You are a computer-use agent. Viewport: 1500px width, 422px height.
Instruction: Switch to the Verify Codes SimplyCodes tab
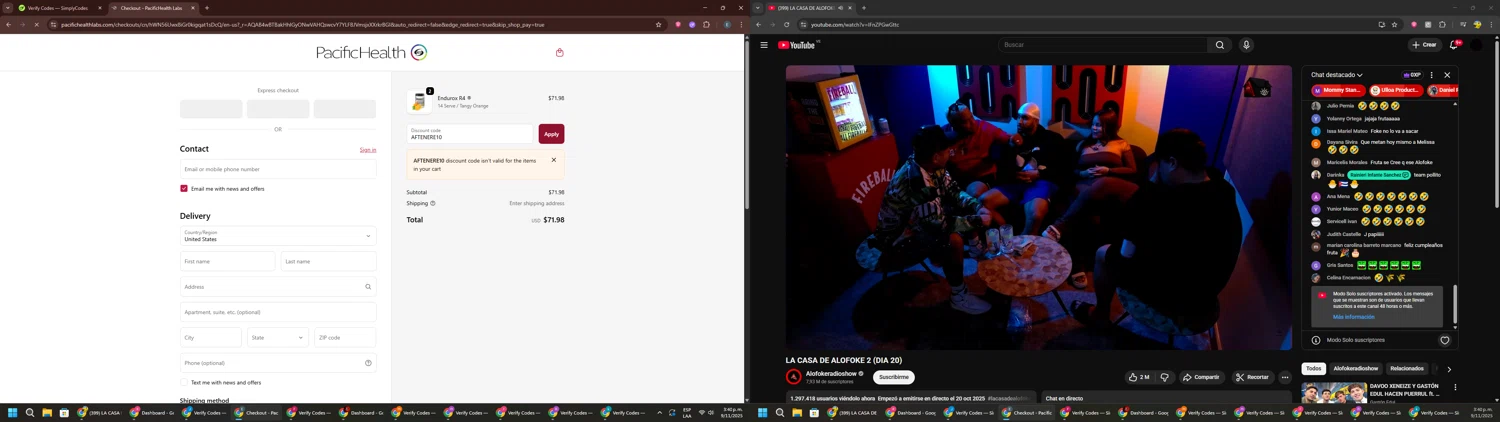pos(59,8)
